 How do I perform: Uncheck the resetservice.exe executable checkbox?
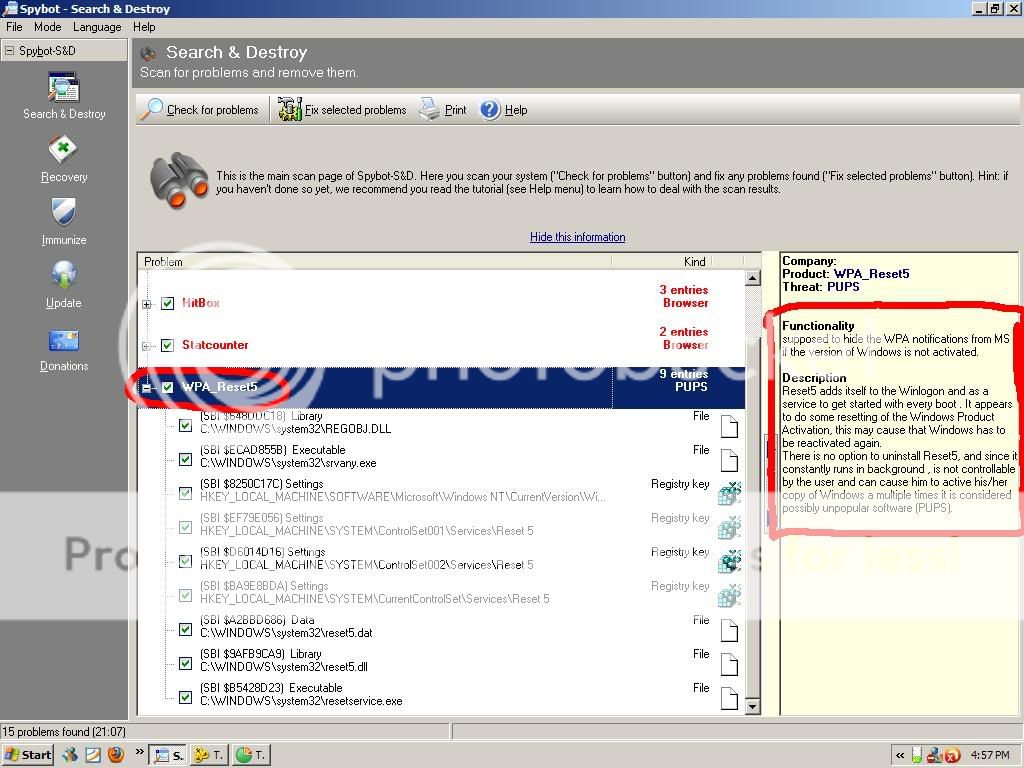(185, 697)
